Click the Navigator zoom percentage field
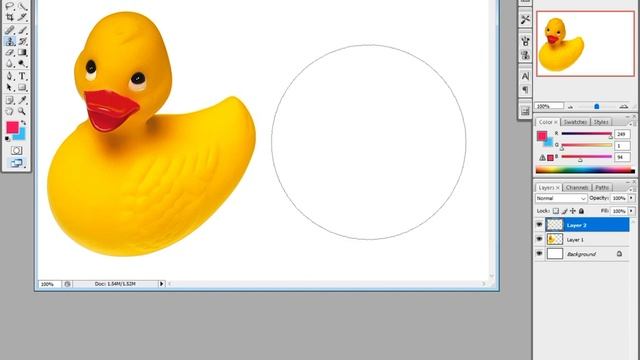This screenshot has width=640, height=360. pos(549,106)
